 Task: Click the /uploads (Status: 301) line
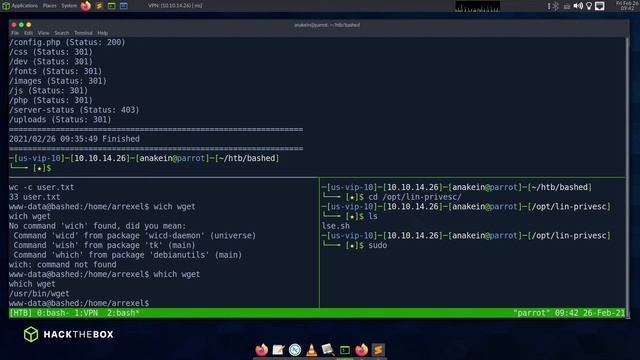[x=60, y=120]
